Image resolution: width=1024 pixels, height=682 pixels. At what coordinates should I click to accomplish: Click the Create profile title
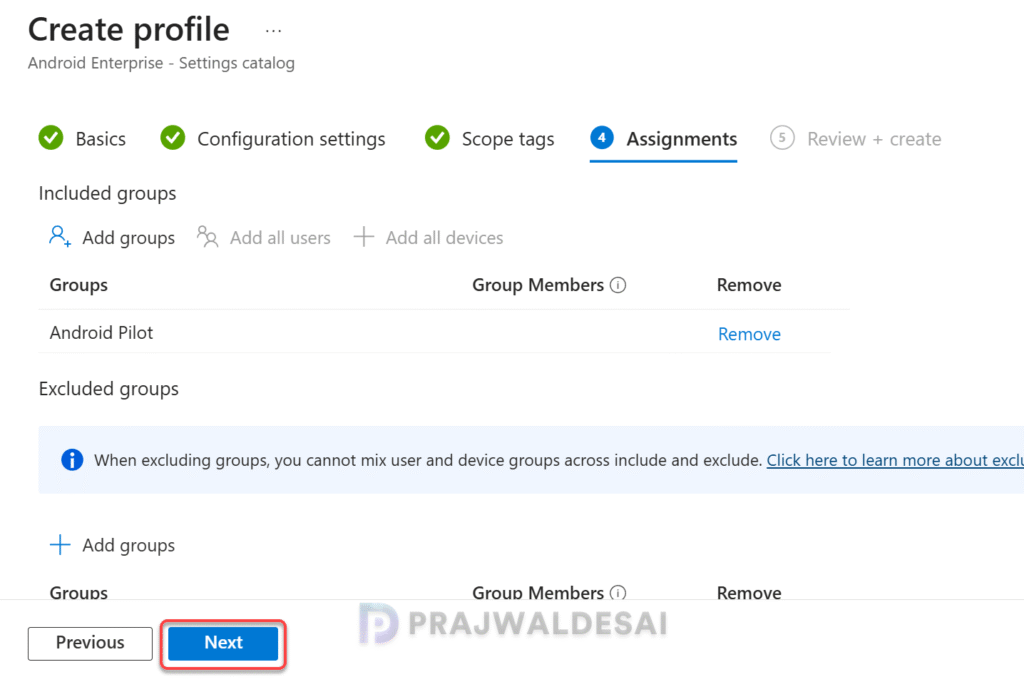(129, 30)
